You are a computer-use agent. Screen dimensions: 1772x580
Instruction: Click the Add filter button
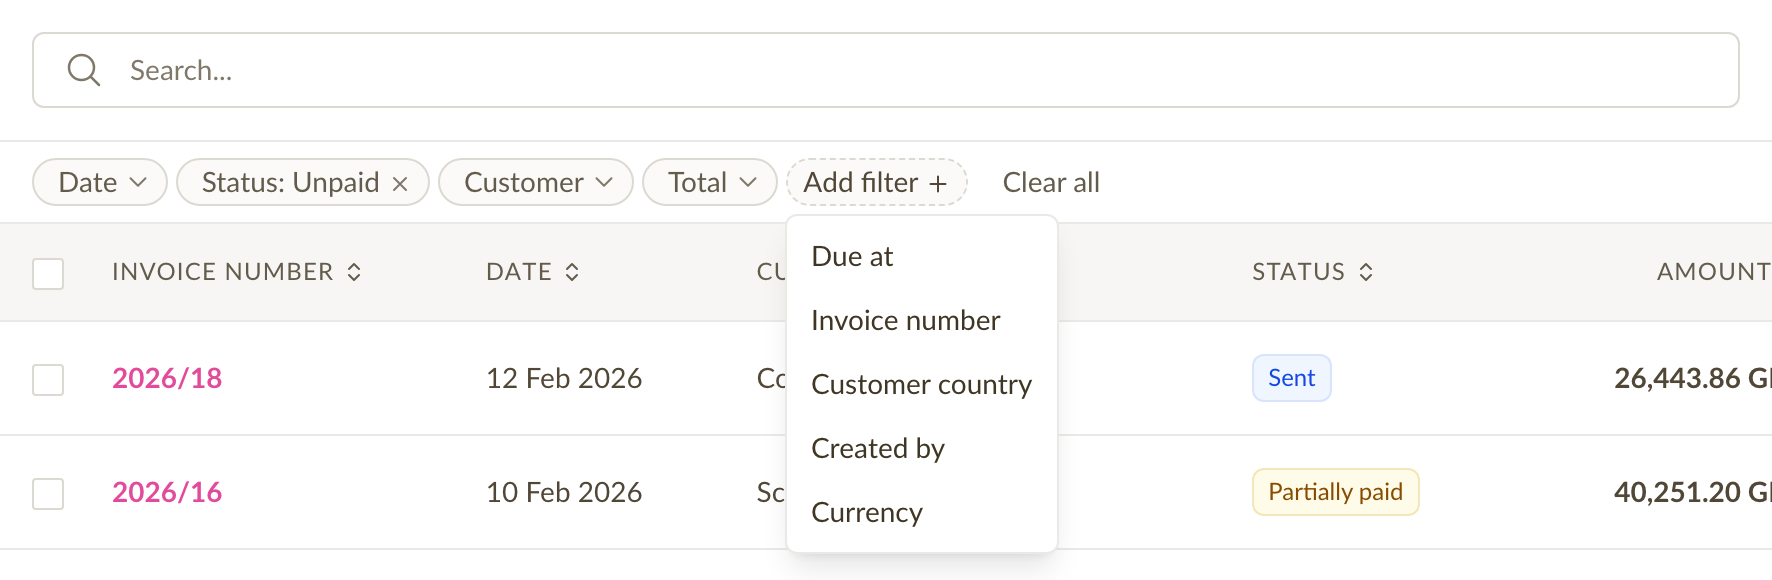pyautogui.click(x=877, y=182)
